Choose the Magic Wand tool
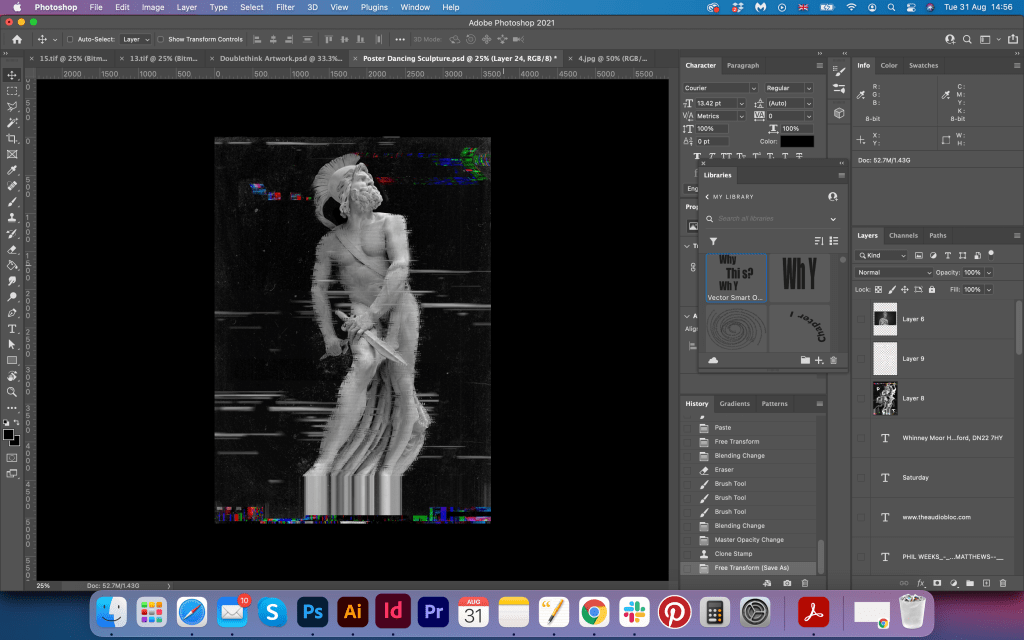Image resolution: width=1024 pixels, height=640 pixels. tap(12, 122)
